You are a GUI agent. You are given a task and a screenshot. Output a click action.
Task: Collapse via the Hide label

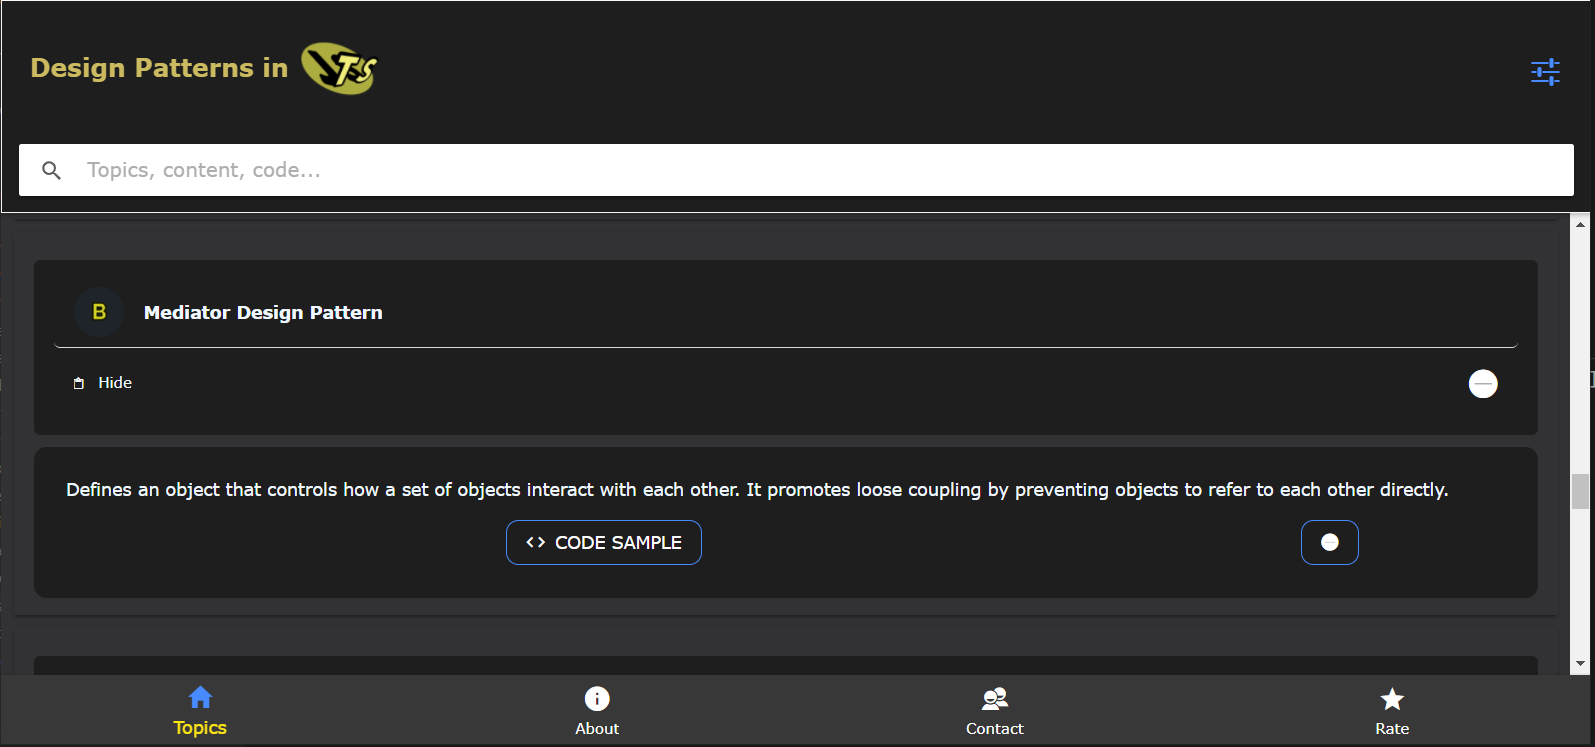115,383
